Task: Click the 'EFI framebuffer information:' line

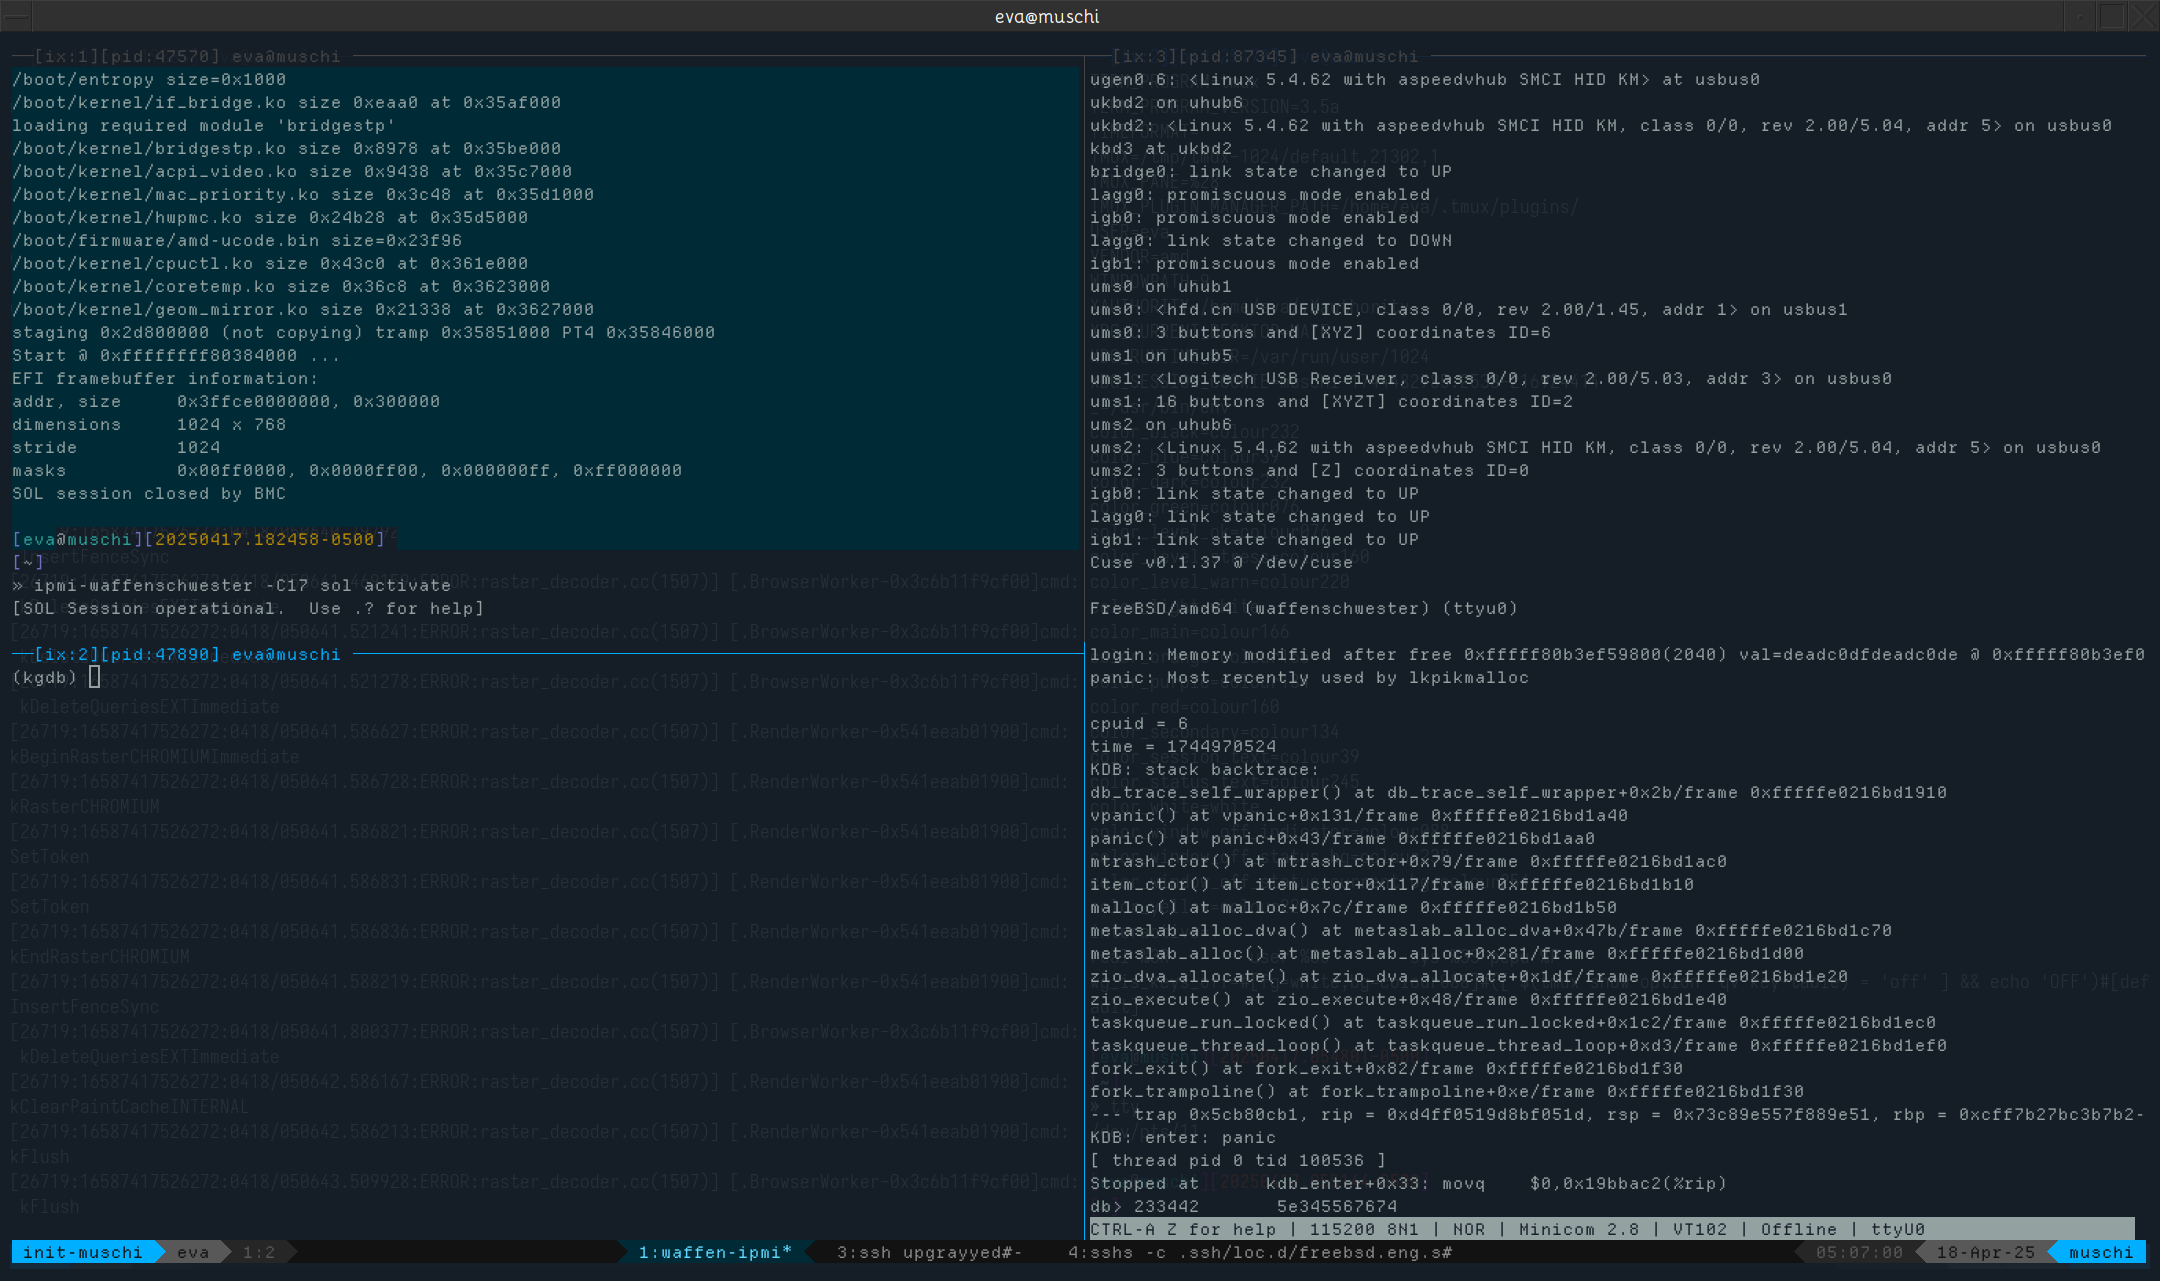Action: click(x=165, y=378)
